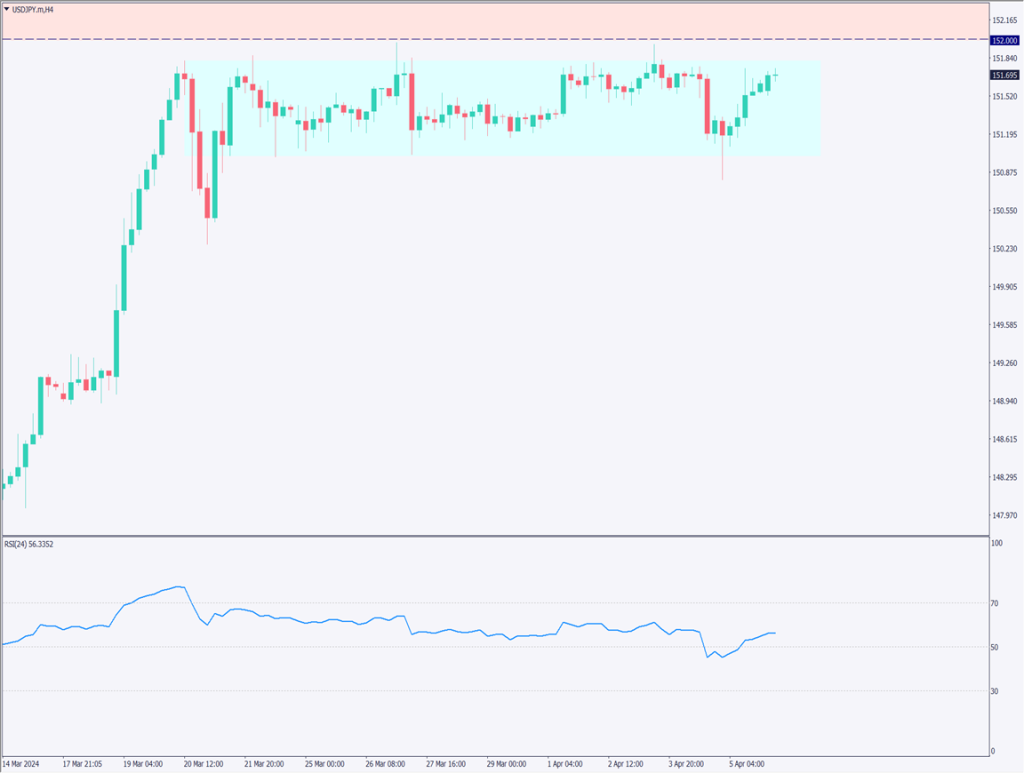The image size is (1024, 773).
Task: Click the 1 Apr 04:00 time label
Action: tap(568, 763)
